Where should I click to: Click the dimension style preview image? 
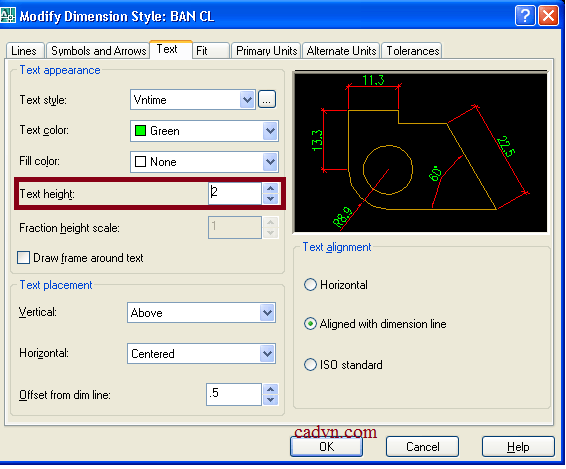coord(421,152)
